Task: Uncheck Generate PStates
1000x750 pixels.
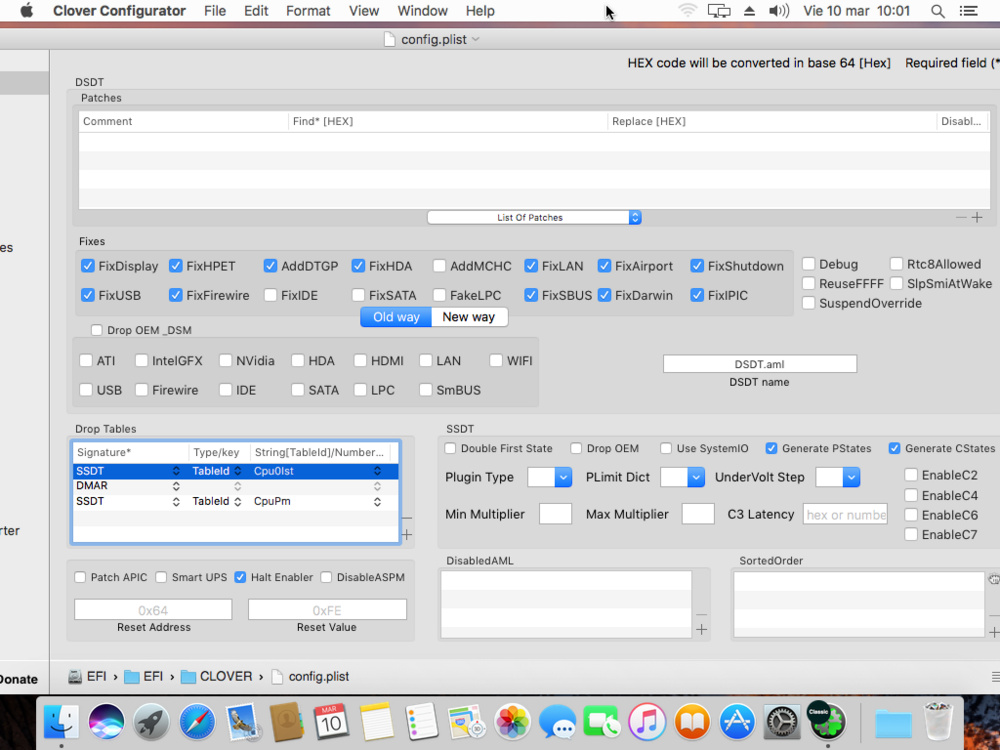Action: [771, 448]
